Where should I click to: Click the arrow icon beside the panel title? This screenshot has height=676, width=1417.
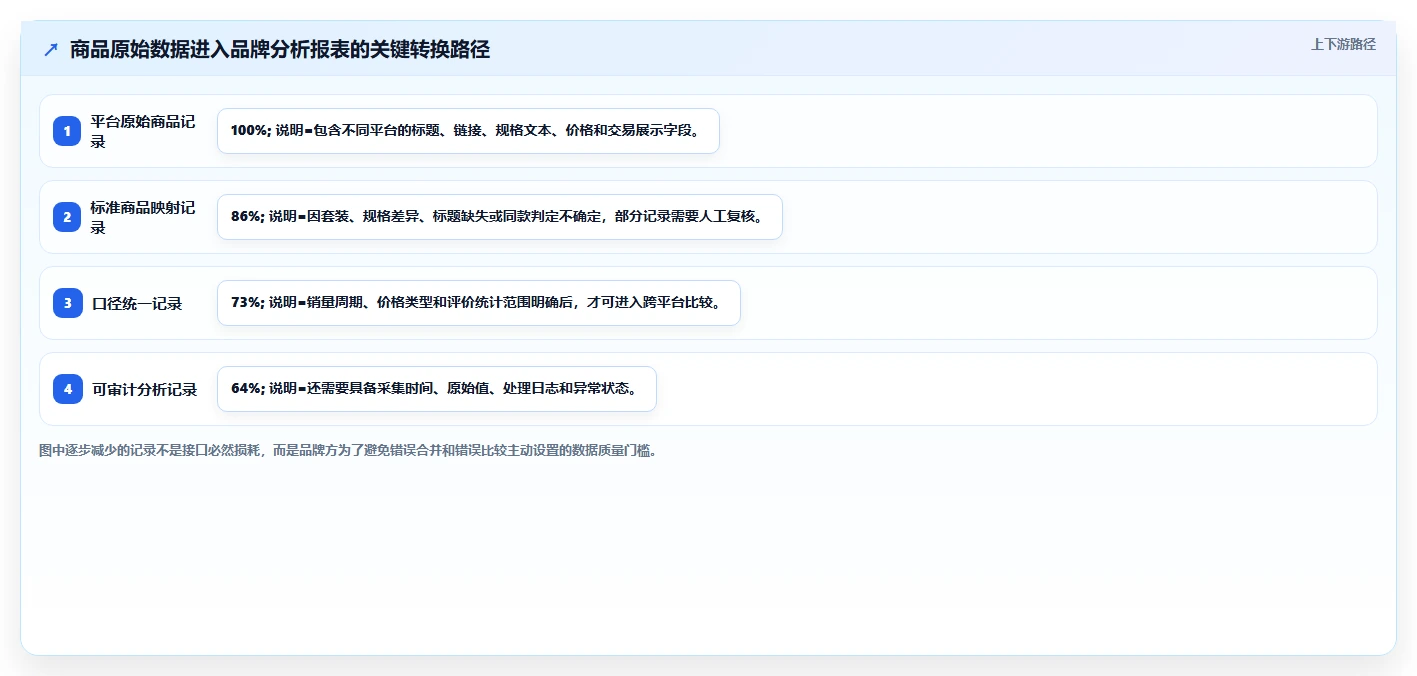(51, 49)
